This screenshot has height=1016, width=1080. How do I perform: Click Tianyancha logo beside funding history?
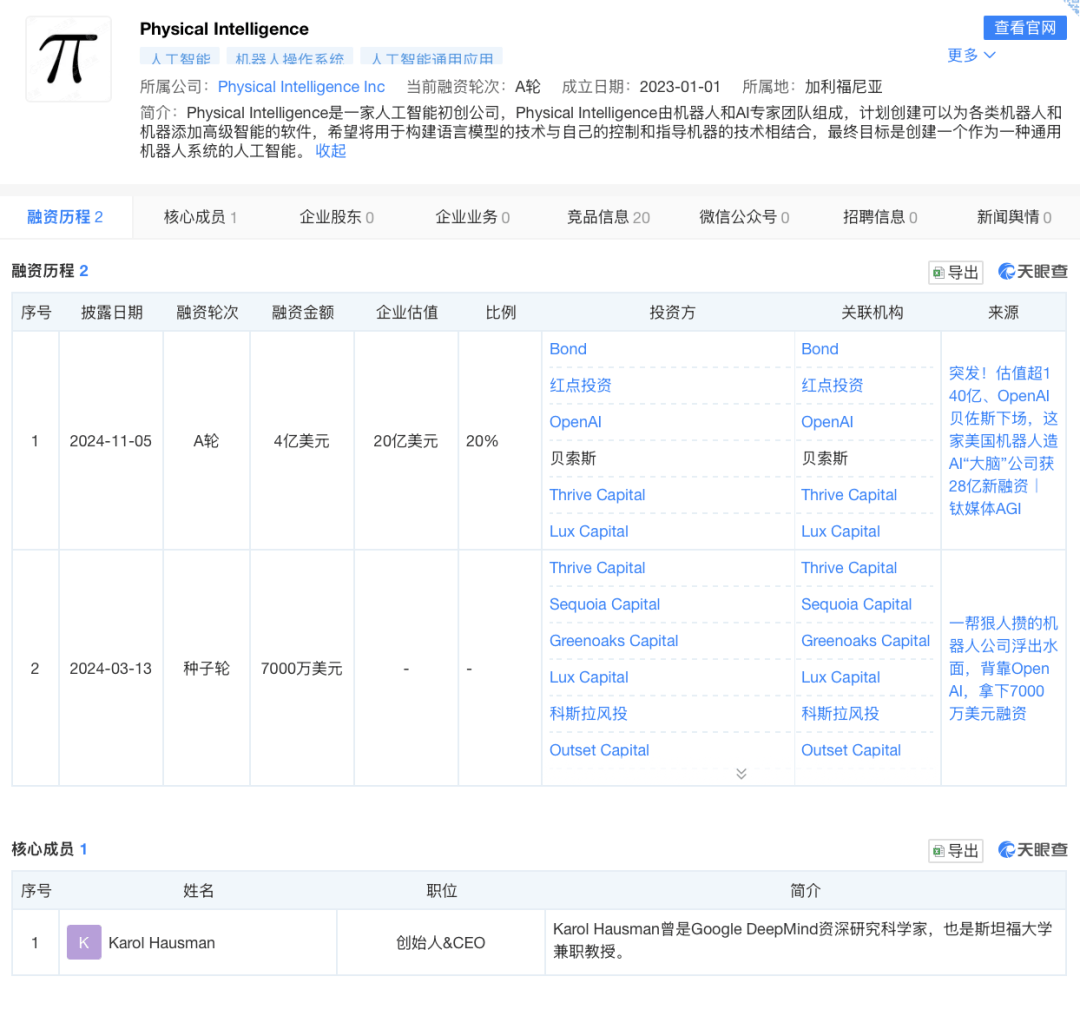pos(1032,271)
